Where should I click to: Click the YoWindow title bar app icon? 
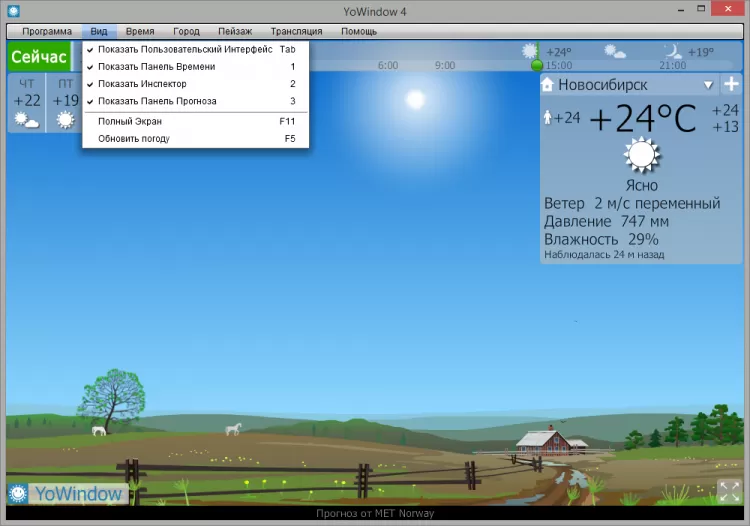[13, 11]
